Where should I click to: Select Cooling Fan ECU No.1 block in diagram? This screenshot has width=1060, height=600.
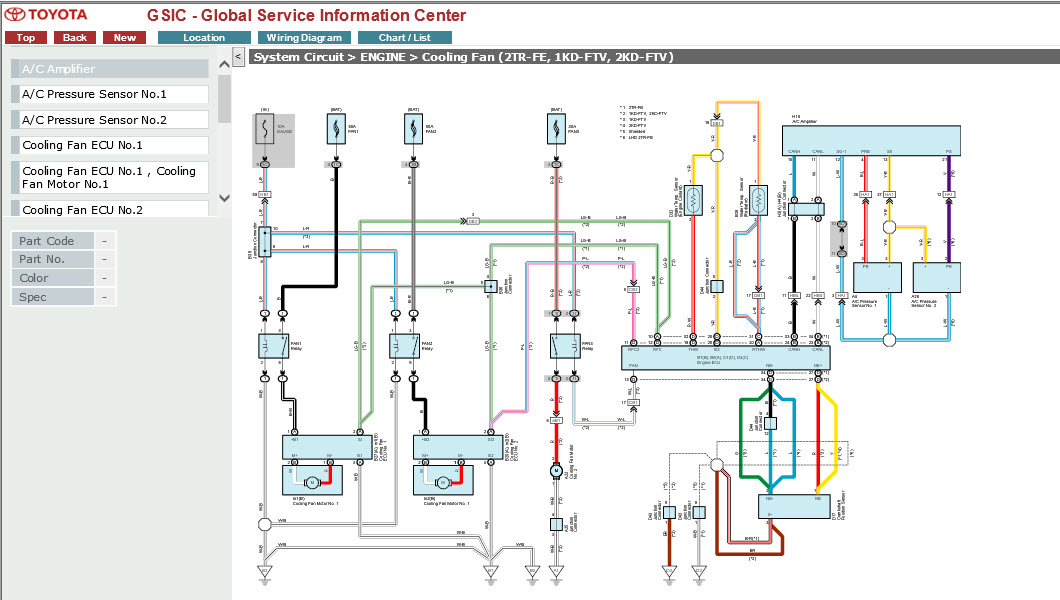pyautogui.click(x=327, y=447)
